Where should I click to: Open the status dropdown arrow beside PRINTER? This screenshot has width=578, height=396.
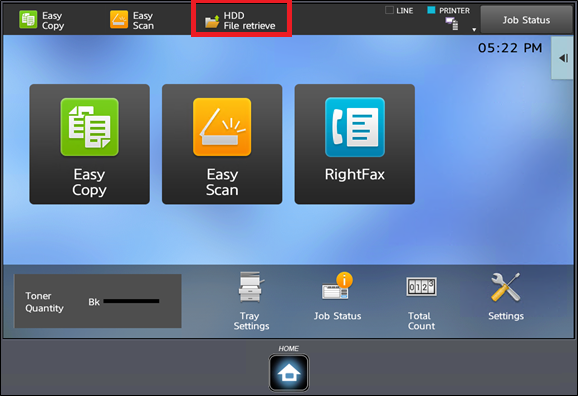(474, 29)
